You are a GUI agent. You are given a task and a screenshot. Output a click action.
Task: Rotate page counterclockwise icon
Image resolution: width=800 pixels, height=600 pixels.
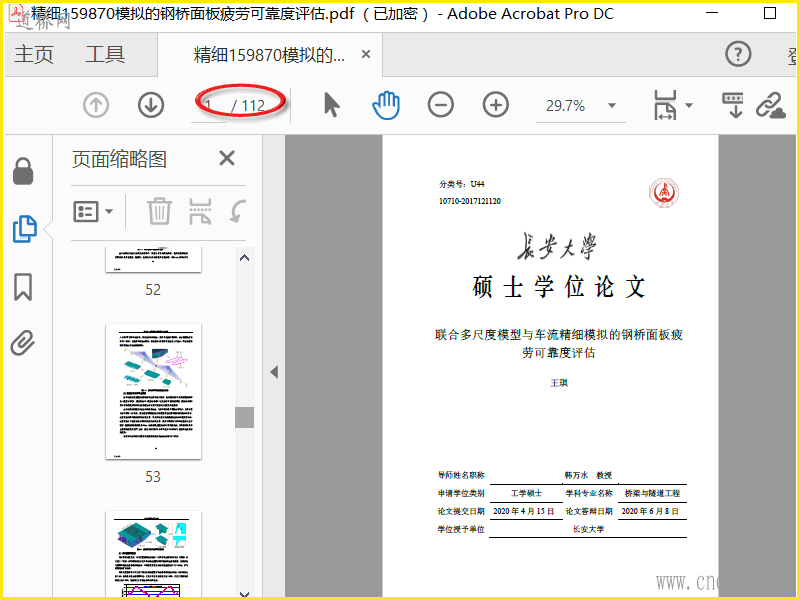238,211
